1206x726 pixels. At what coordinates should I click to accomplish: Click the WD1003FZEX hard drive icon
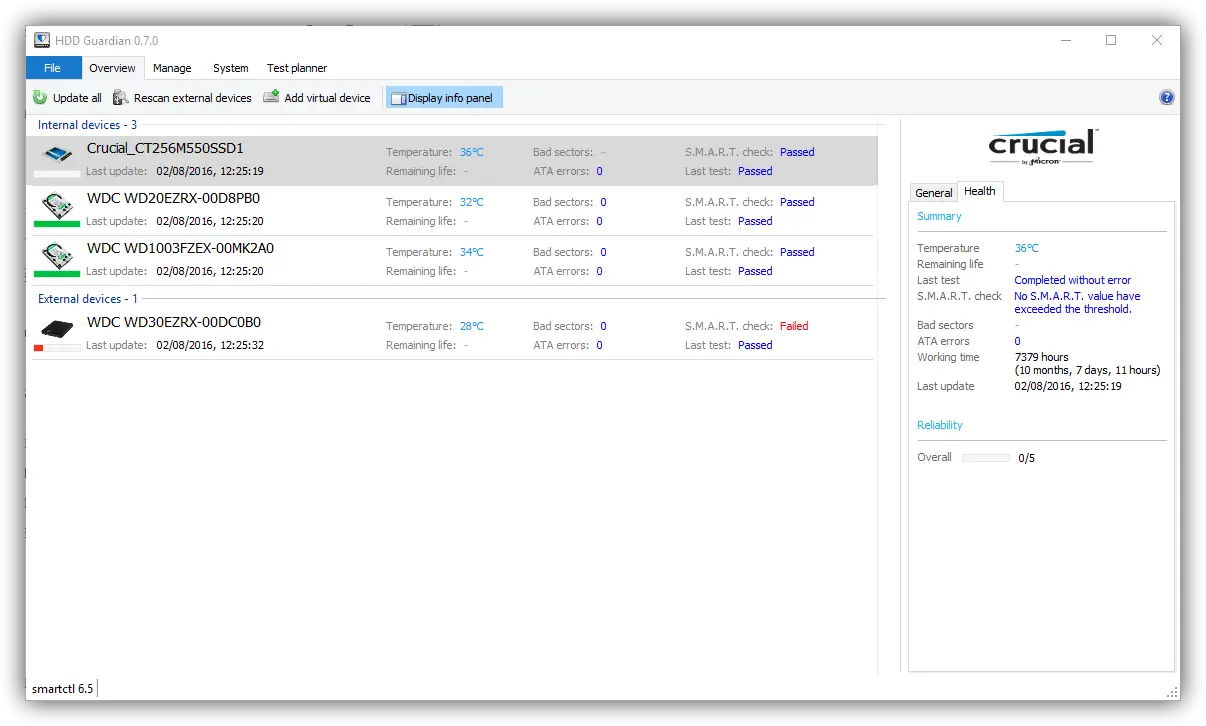(x=58, y=256)
